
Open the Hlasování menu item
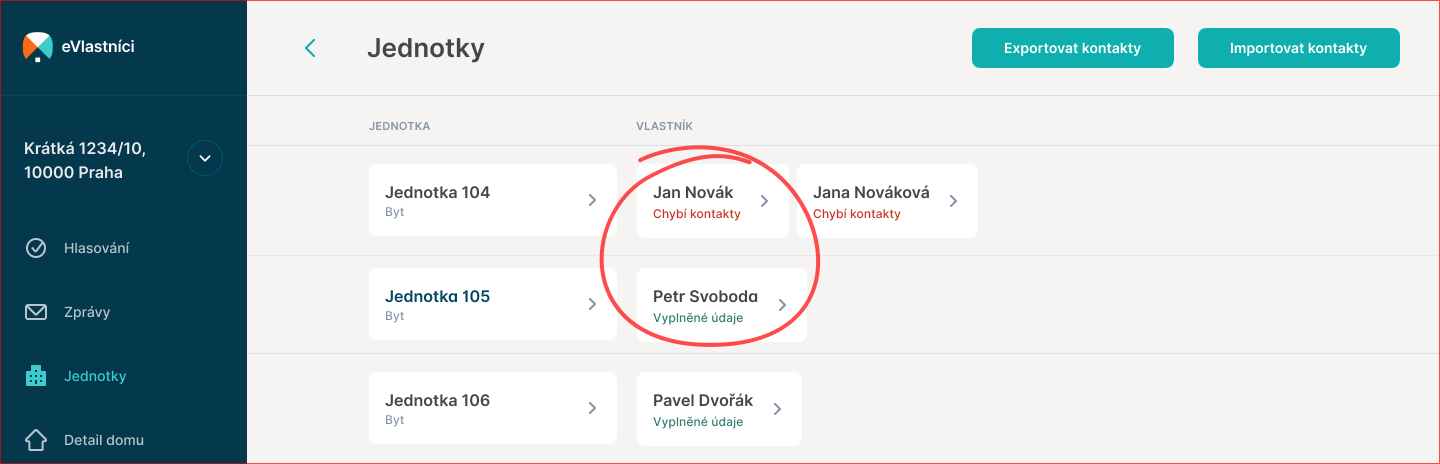(96, 248)
